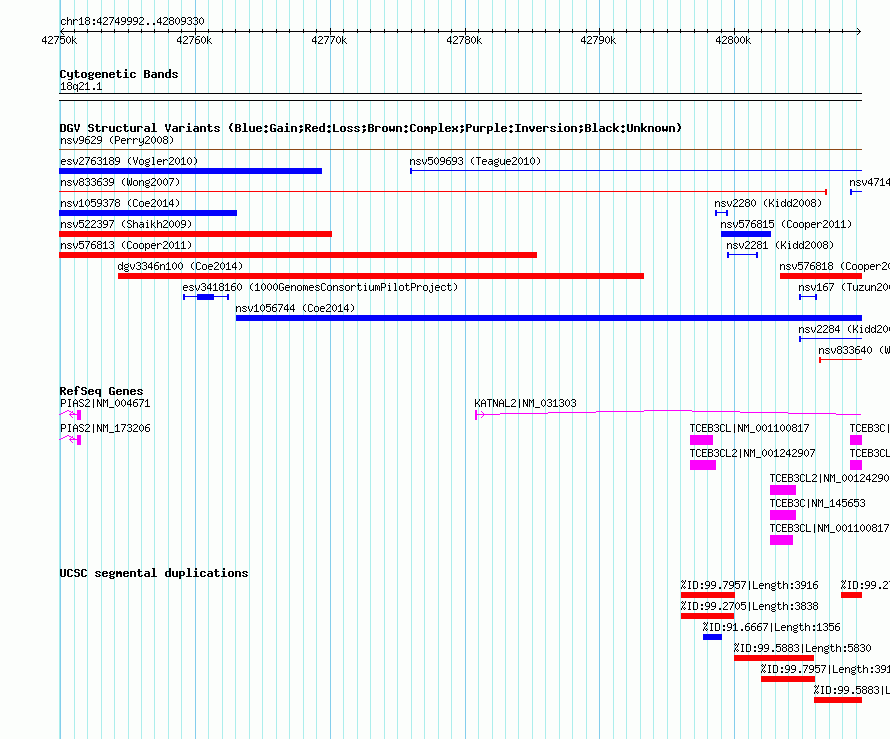Click the nsv576815 (Cooper2011) label

pyautogui.click(x=786, y=224)
